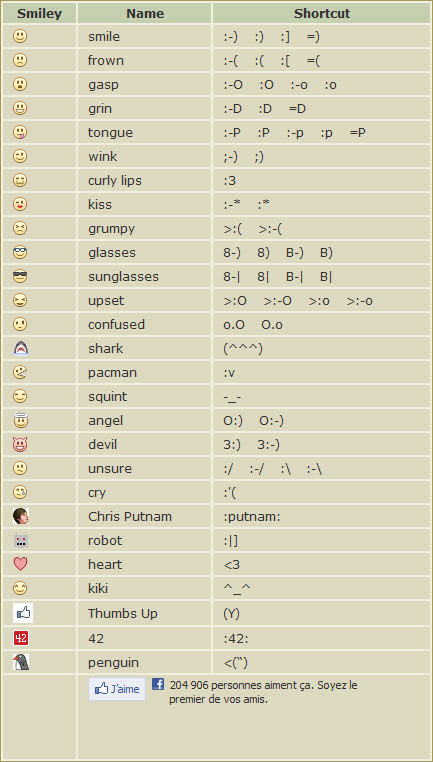The image size is (433, 762).
Task: Click the Thumbs Up smiley icon
Action: tap(23, 613)
